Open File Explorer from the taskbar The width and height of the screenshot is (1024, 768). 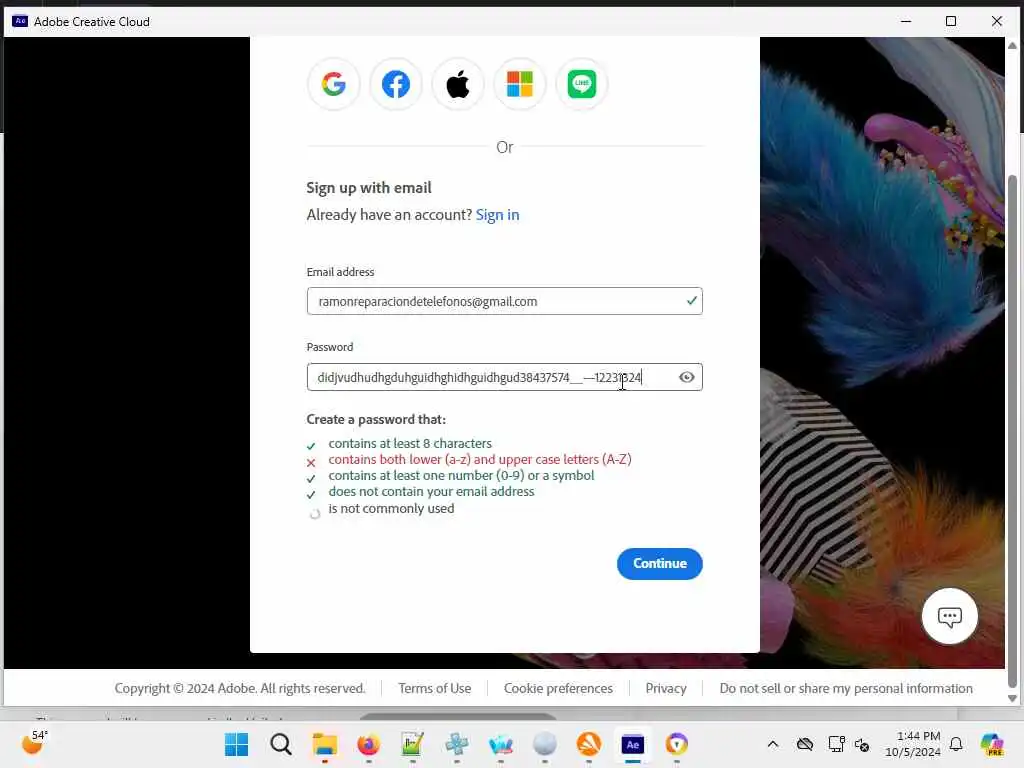coord(325,744)
